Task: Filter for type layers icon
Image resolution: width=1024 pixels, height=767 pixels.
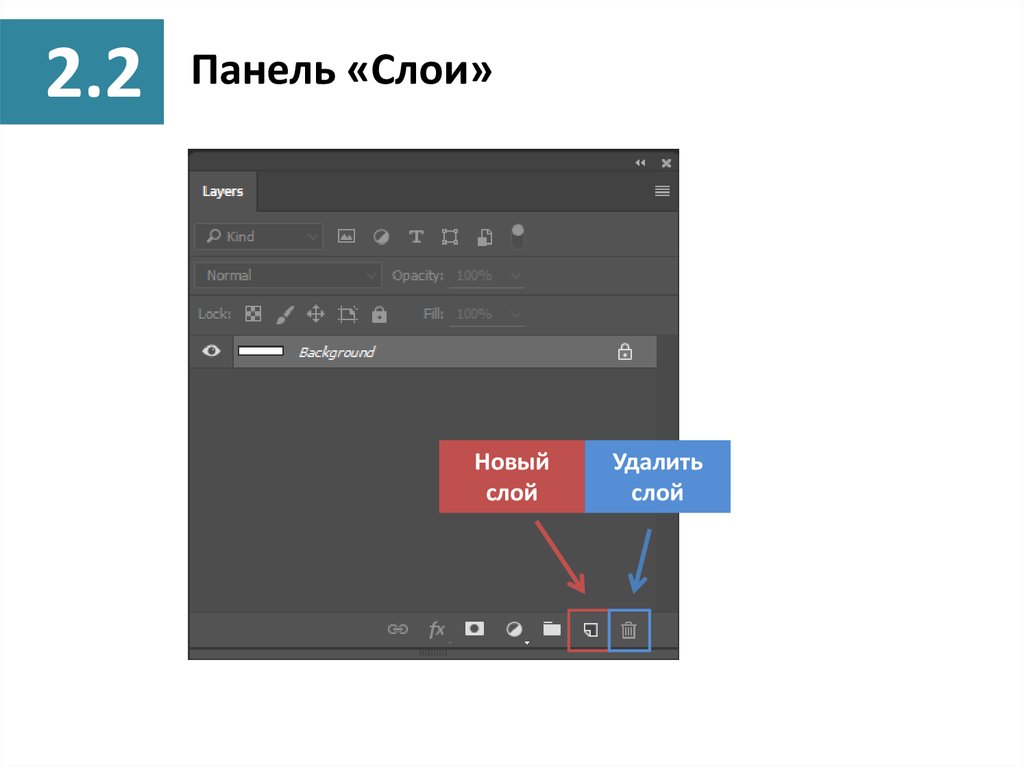Action: coord(416,237)
